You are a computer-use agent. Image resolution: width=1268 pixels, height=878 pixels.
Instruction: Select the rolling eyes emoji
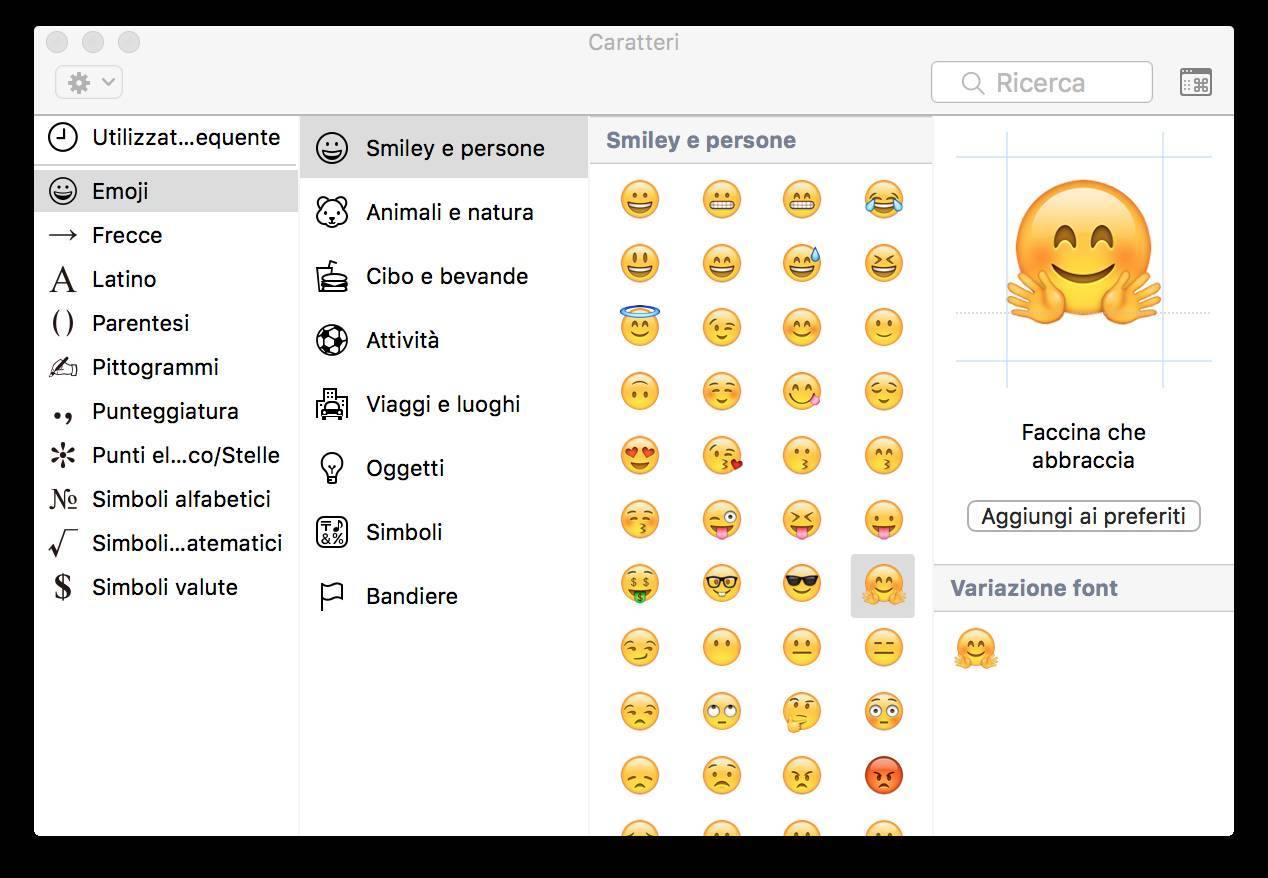tap(721, 711)
